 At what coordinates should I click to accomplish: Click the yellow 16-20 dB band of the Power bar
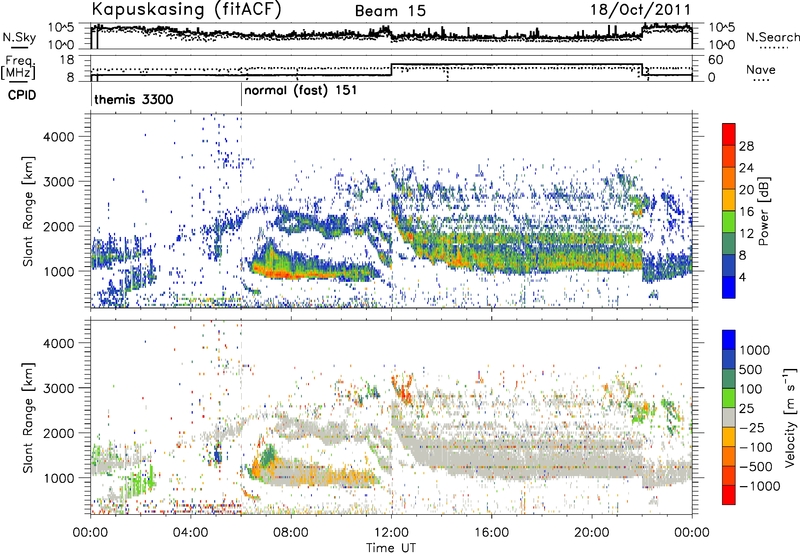point(729,200)
